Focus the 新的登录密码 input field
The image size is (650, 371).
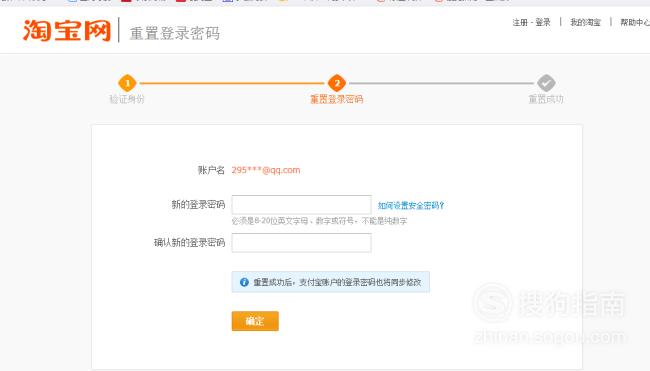[301, 205]
